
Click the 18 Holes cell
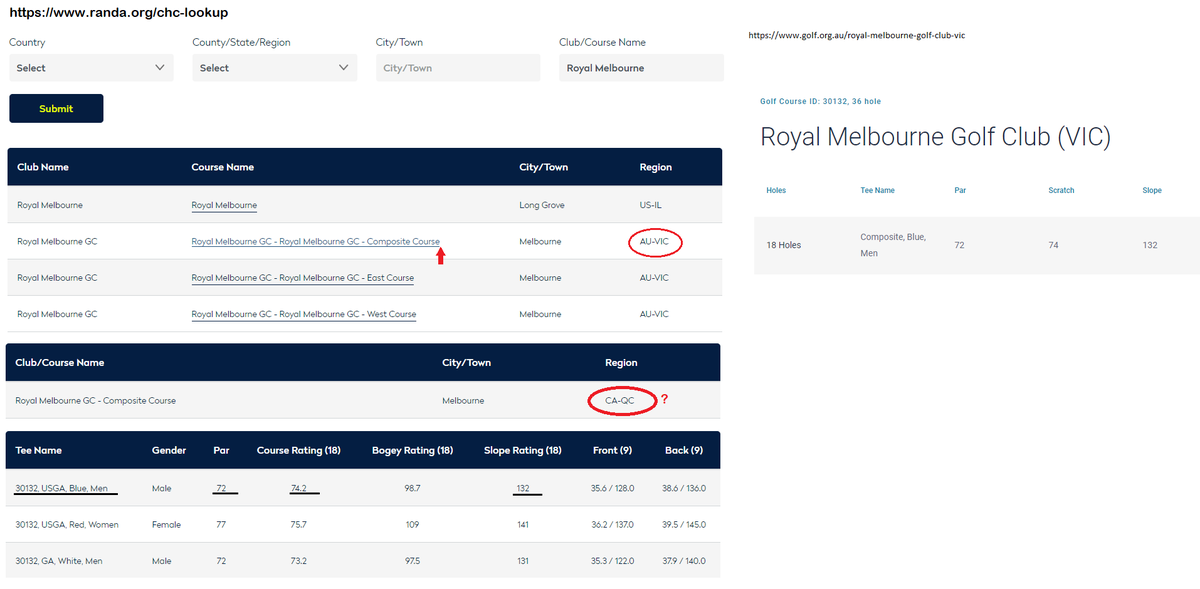point(783,245)
